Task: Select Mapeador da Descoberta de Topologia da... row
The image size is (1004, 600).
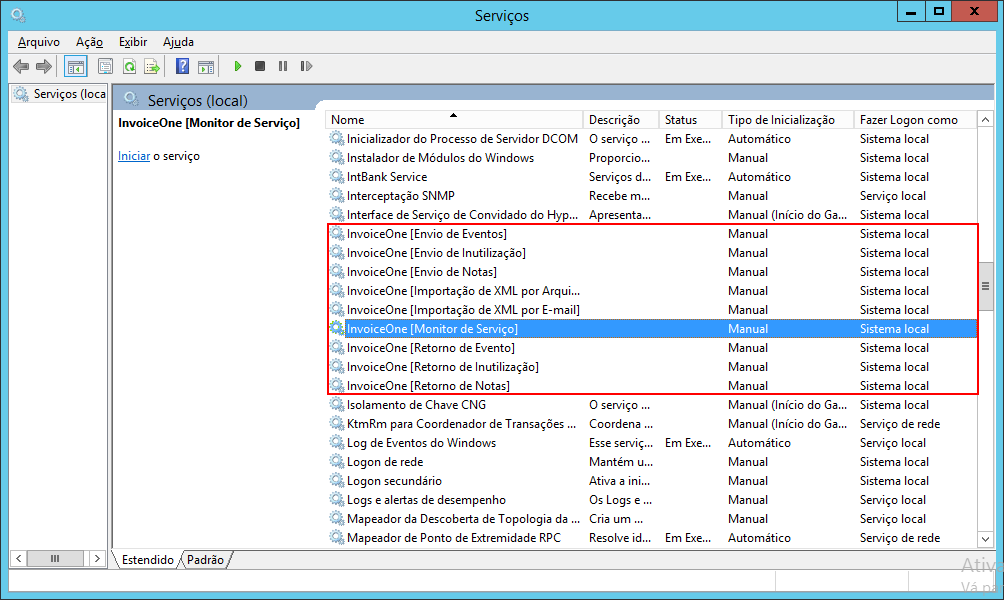Action: 652,519
